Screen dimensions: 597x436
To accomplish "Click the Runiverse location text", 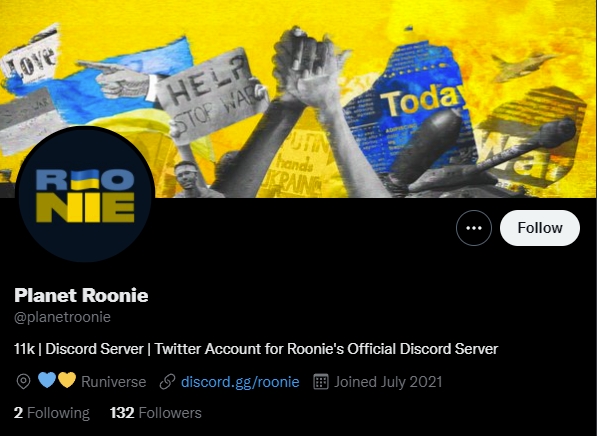I will pos(113,382).
